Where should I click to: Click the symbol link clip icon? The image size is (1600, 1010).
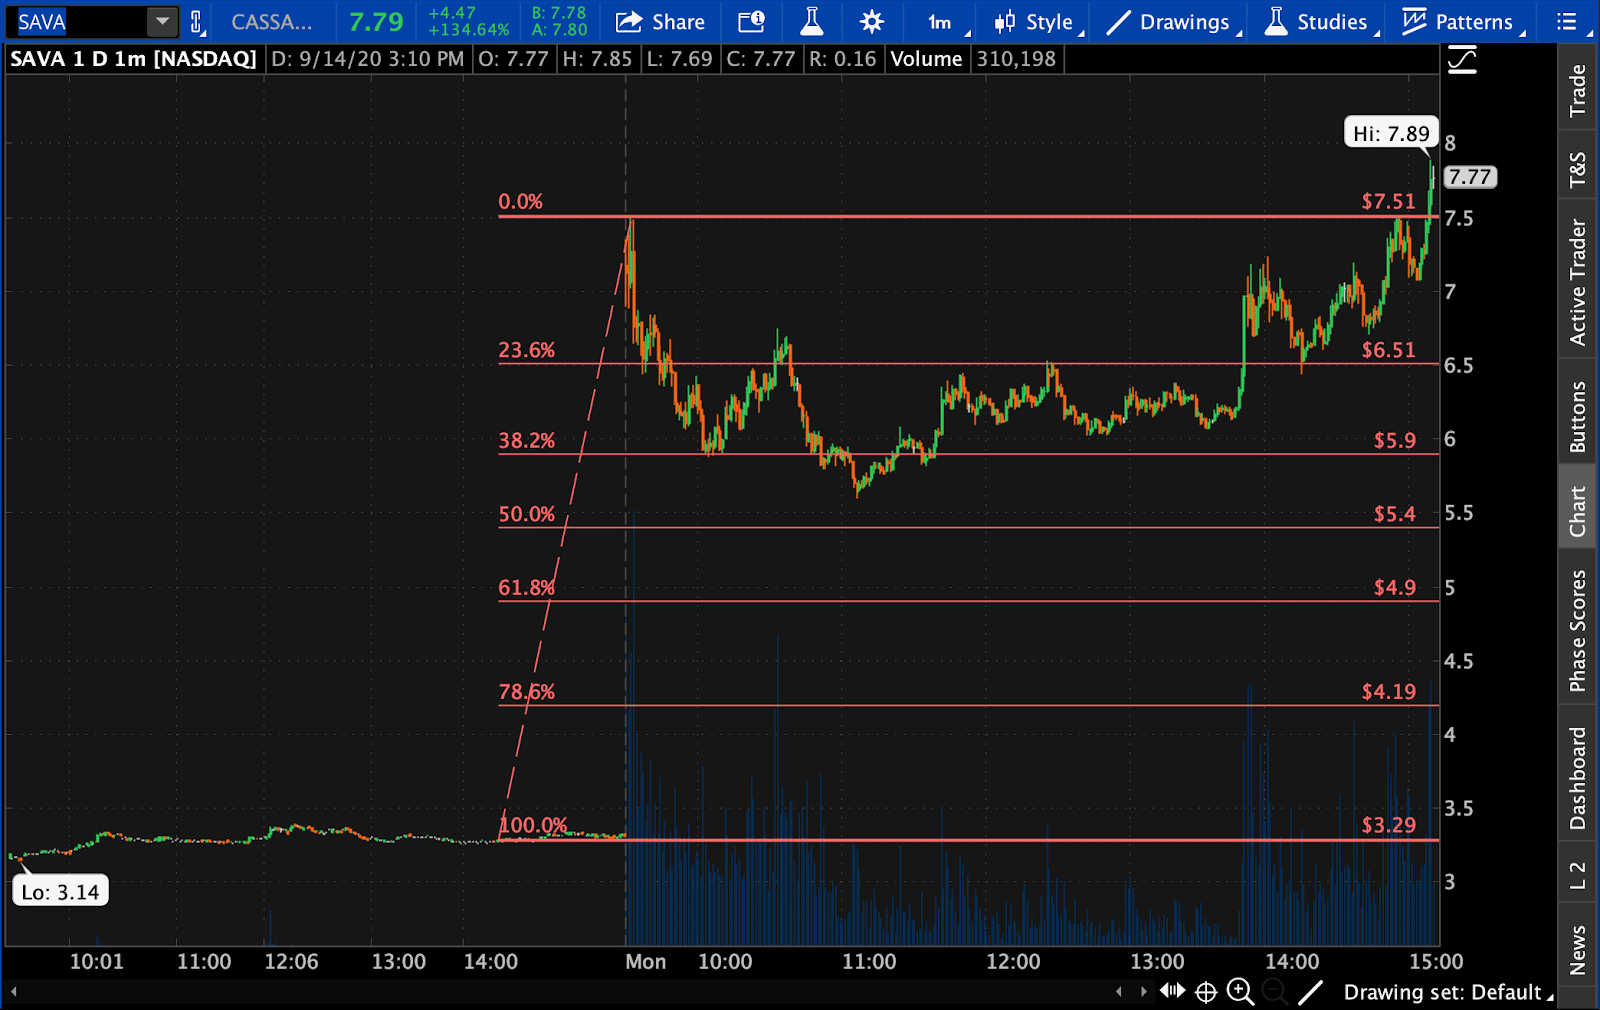(197, 22)
